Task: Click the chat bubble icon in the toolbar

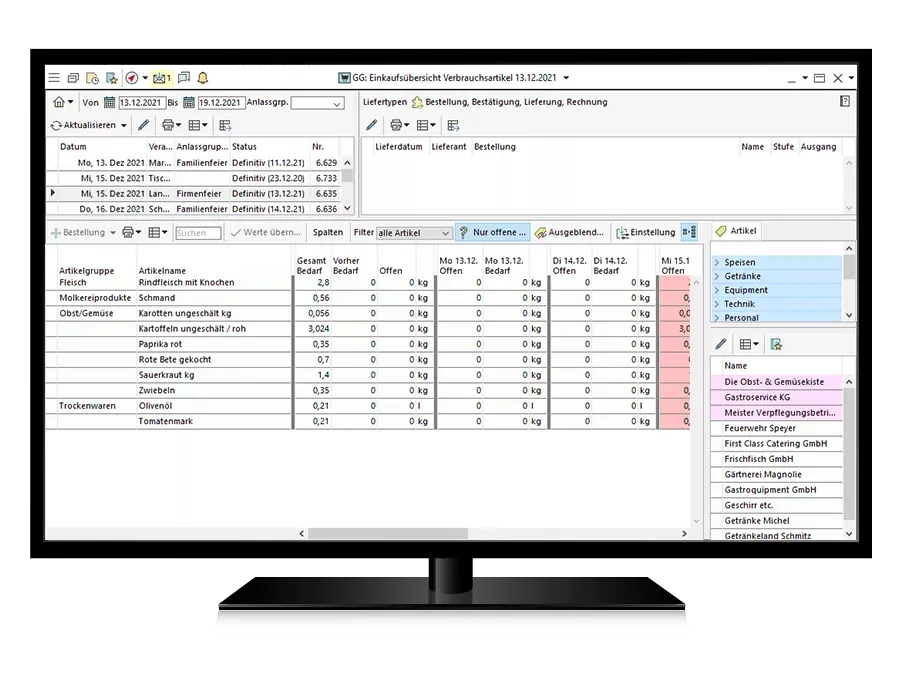Action: [184, 76]
